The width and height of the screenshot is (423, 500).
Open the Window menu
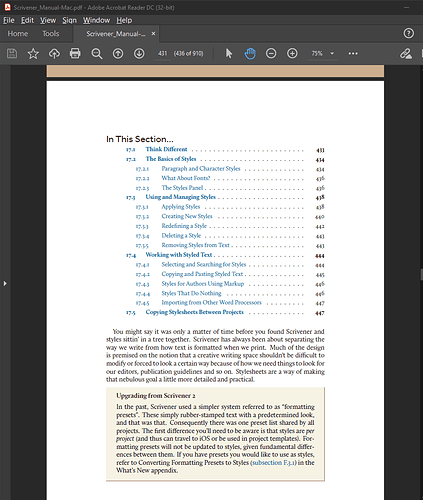coord(96,20)
